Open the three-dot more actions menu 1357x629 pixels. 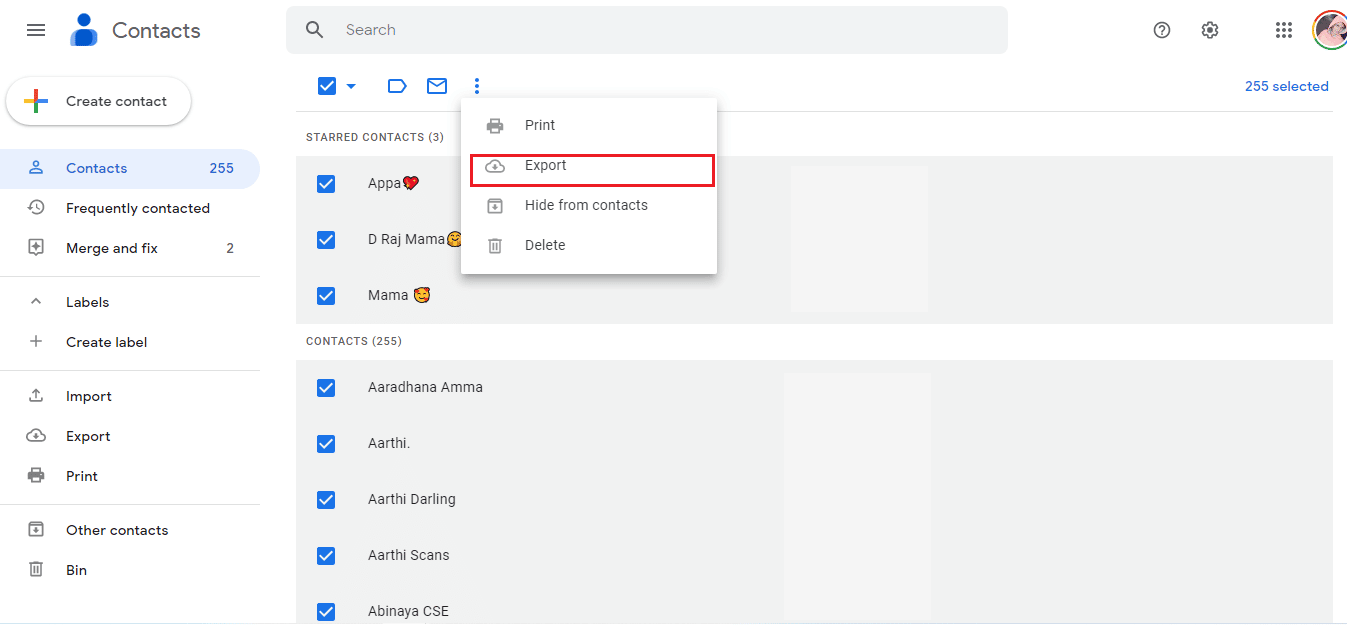(477, 86)
